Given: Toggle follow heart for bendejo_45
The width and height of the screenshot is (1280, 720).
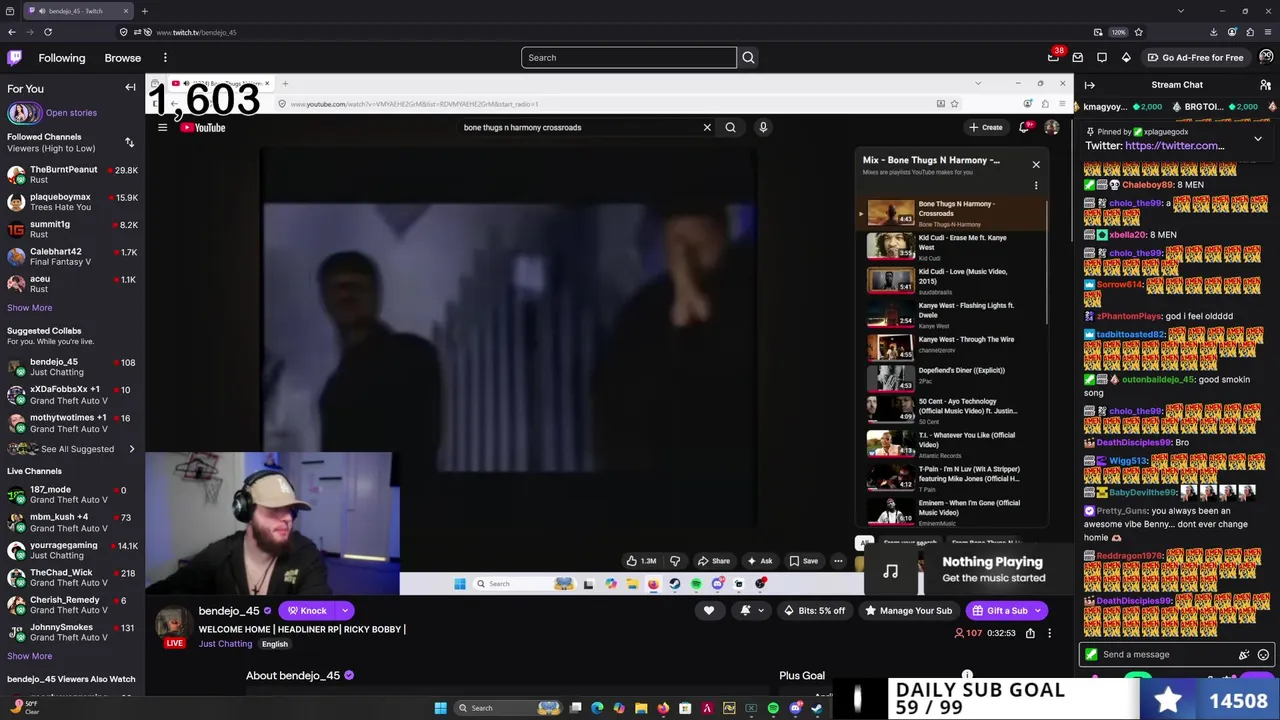Looking at the screenshot, I should [x=709, y=610].
